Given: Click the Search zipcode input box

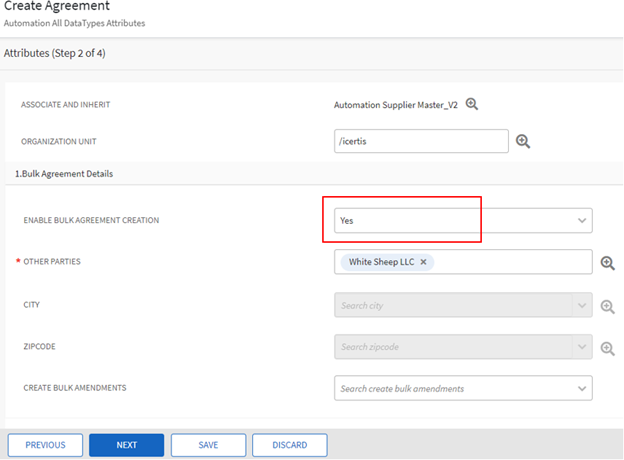Looking at the screenshot, I should [x=450, y=348].
